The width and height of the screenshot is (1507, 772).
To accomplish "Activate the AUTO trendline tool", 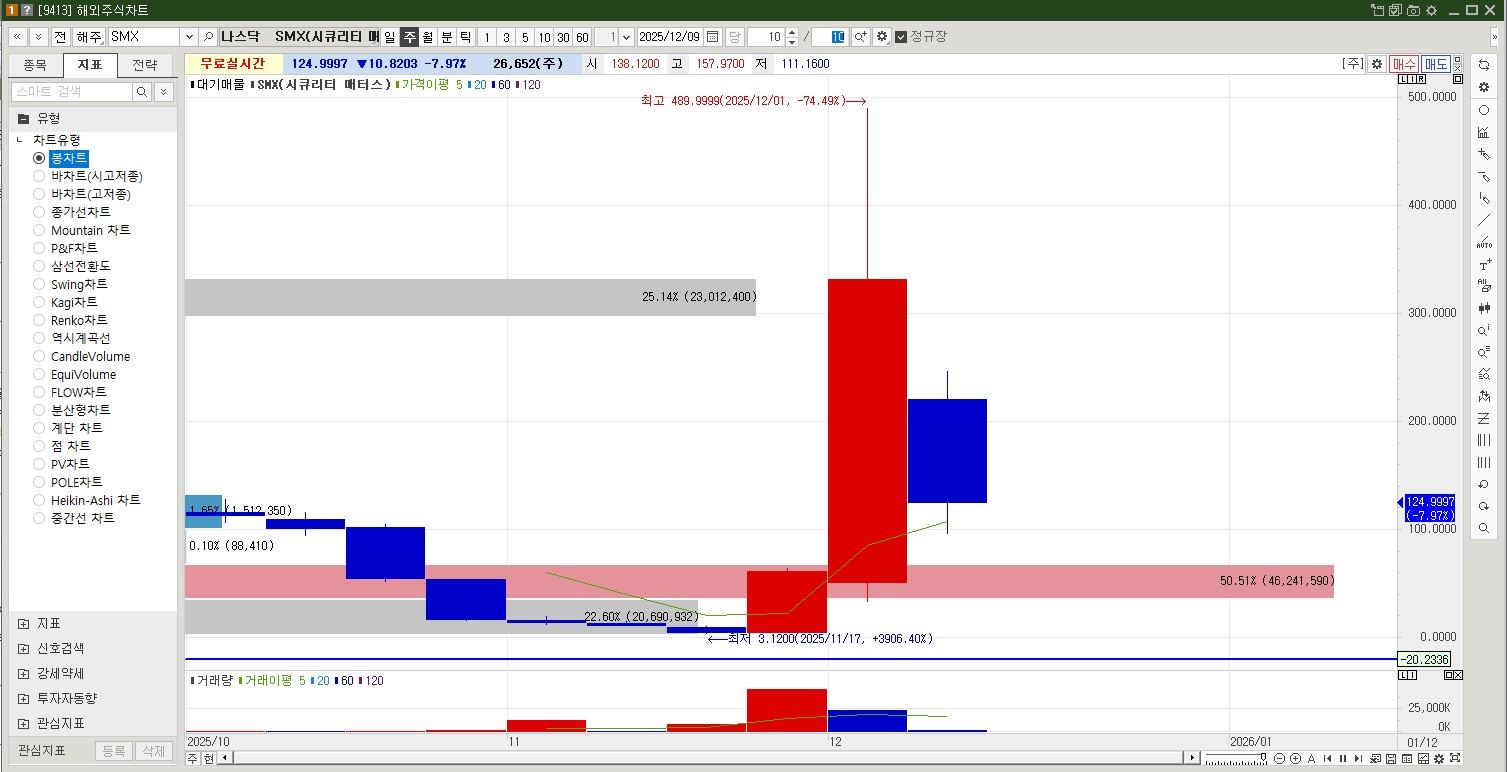I will tap(1484, 242).
